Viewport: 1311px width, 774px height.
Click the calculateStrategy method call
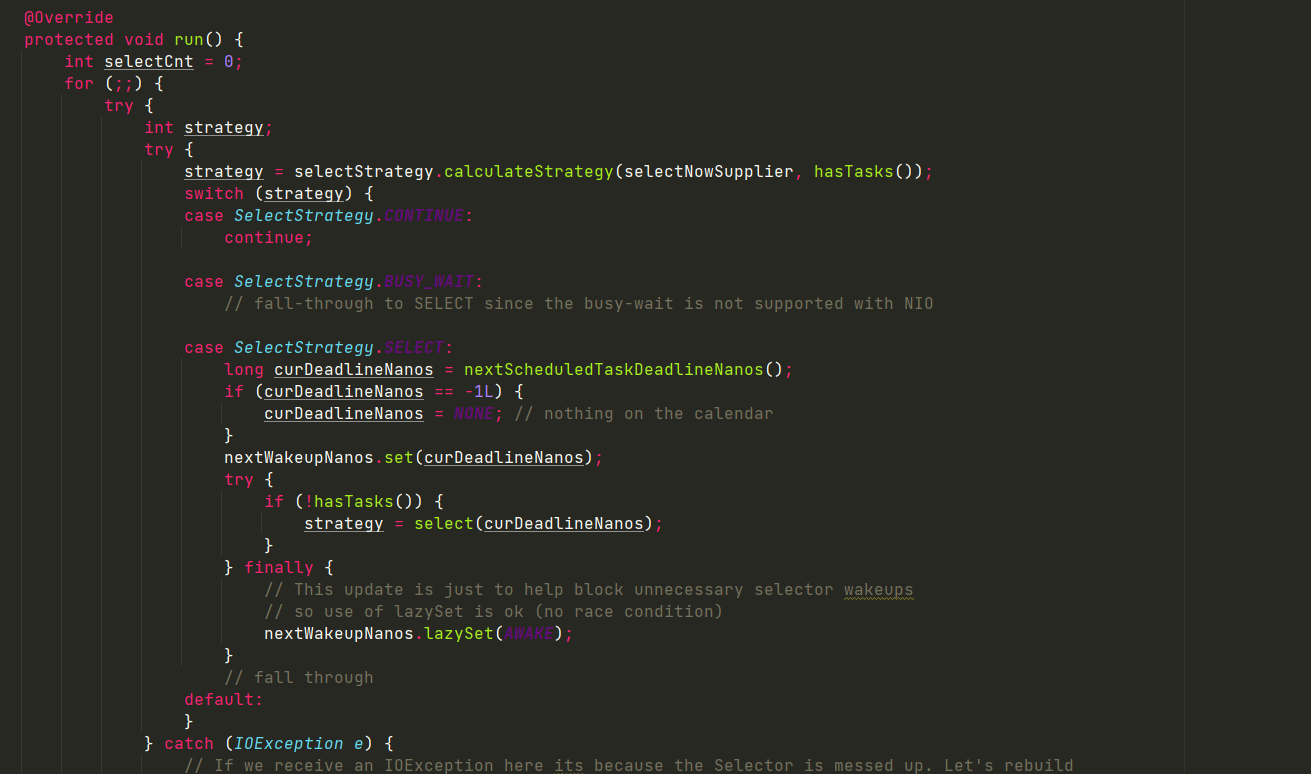(529, 171)
